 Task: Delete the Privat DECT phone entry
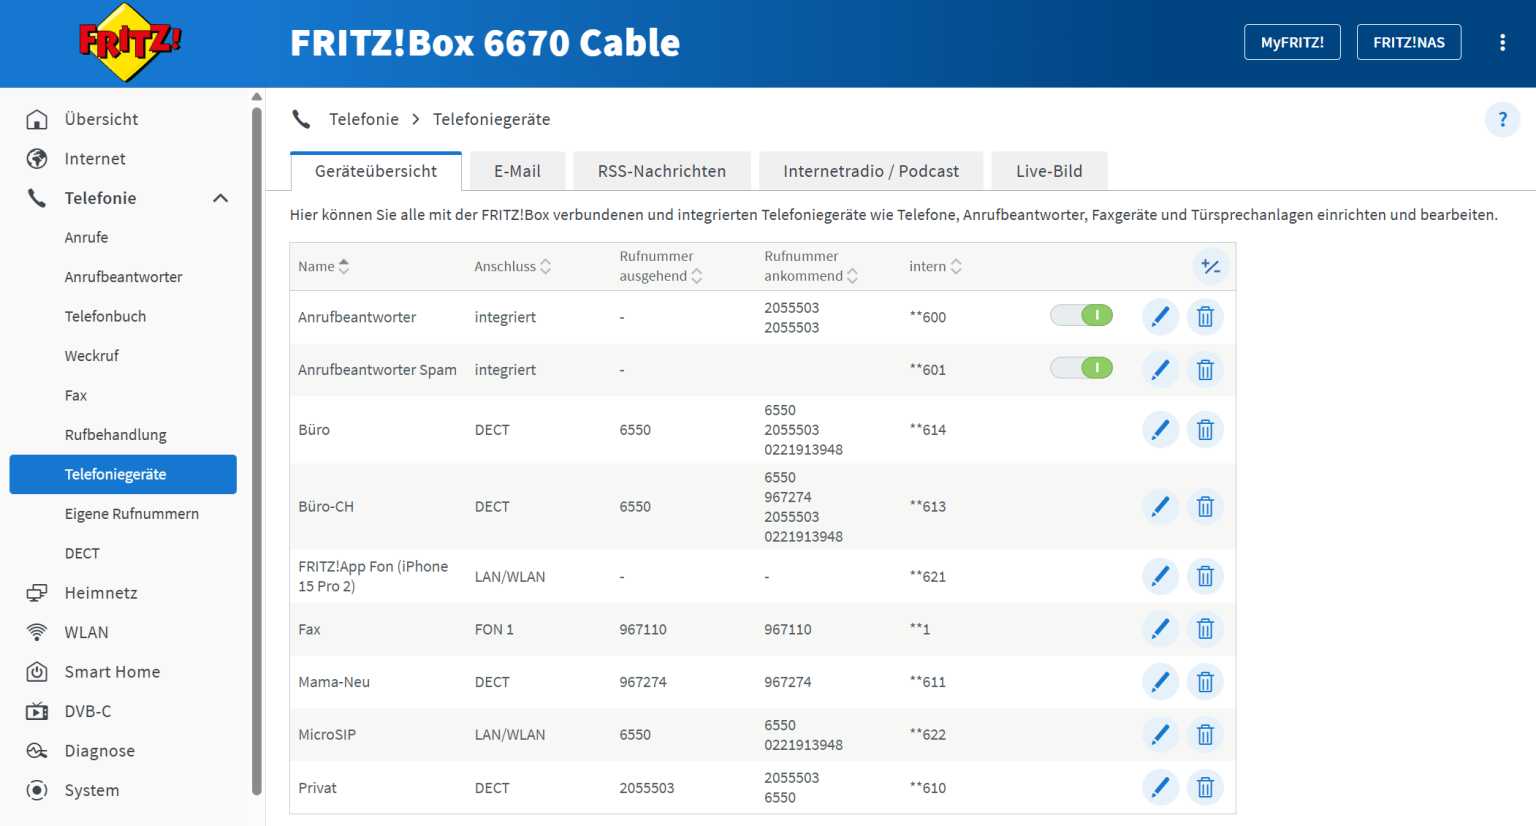(x=1205, y=788)
